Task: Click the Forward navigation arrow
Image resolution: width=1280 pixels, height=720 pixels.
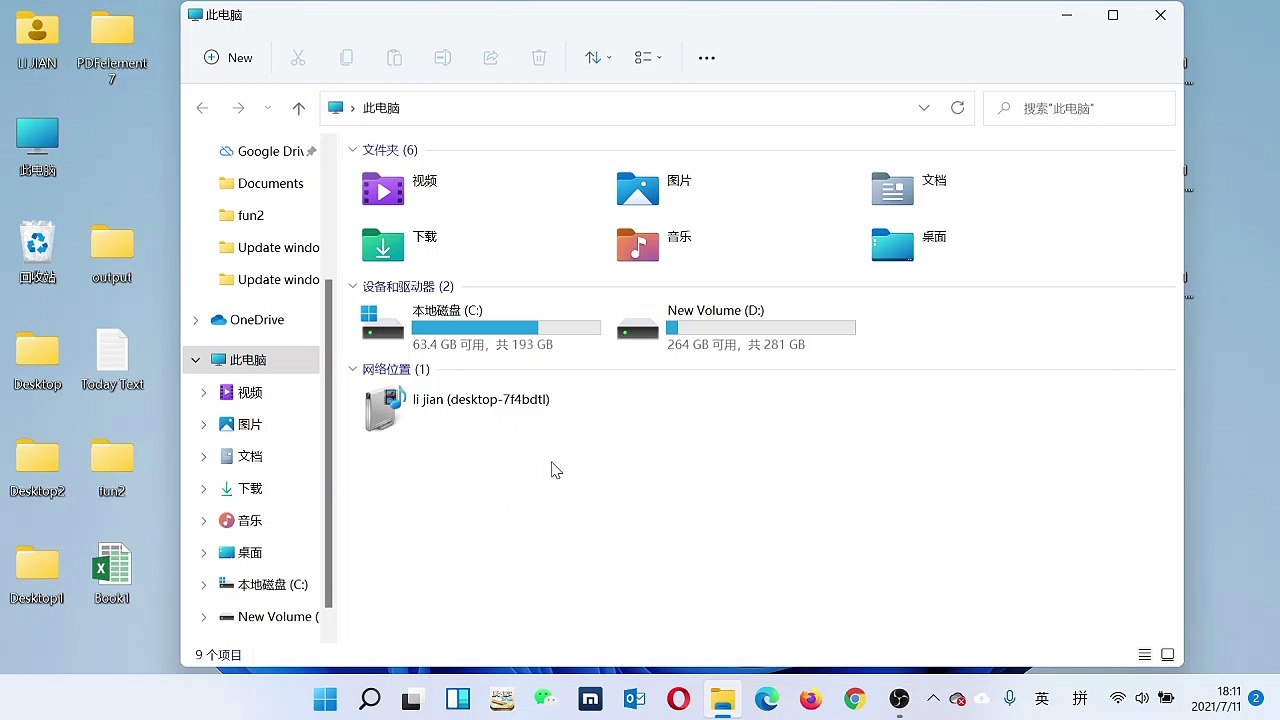Action: click(238, 108)
